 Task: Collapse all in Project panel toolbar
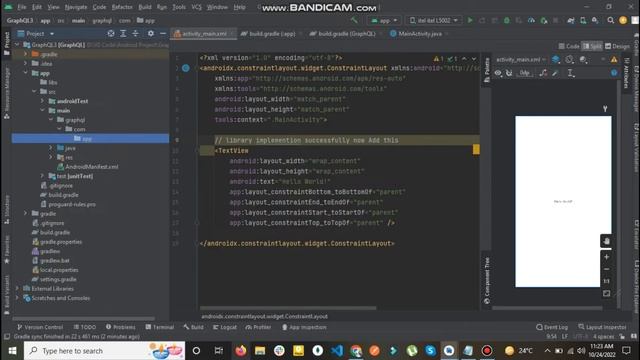tap(136, 33)
